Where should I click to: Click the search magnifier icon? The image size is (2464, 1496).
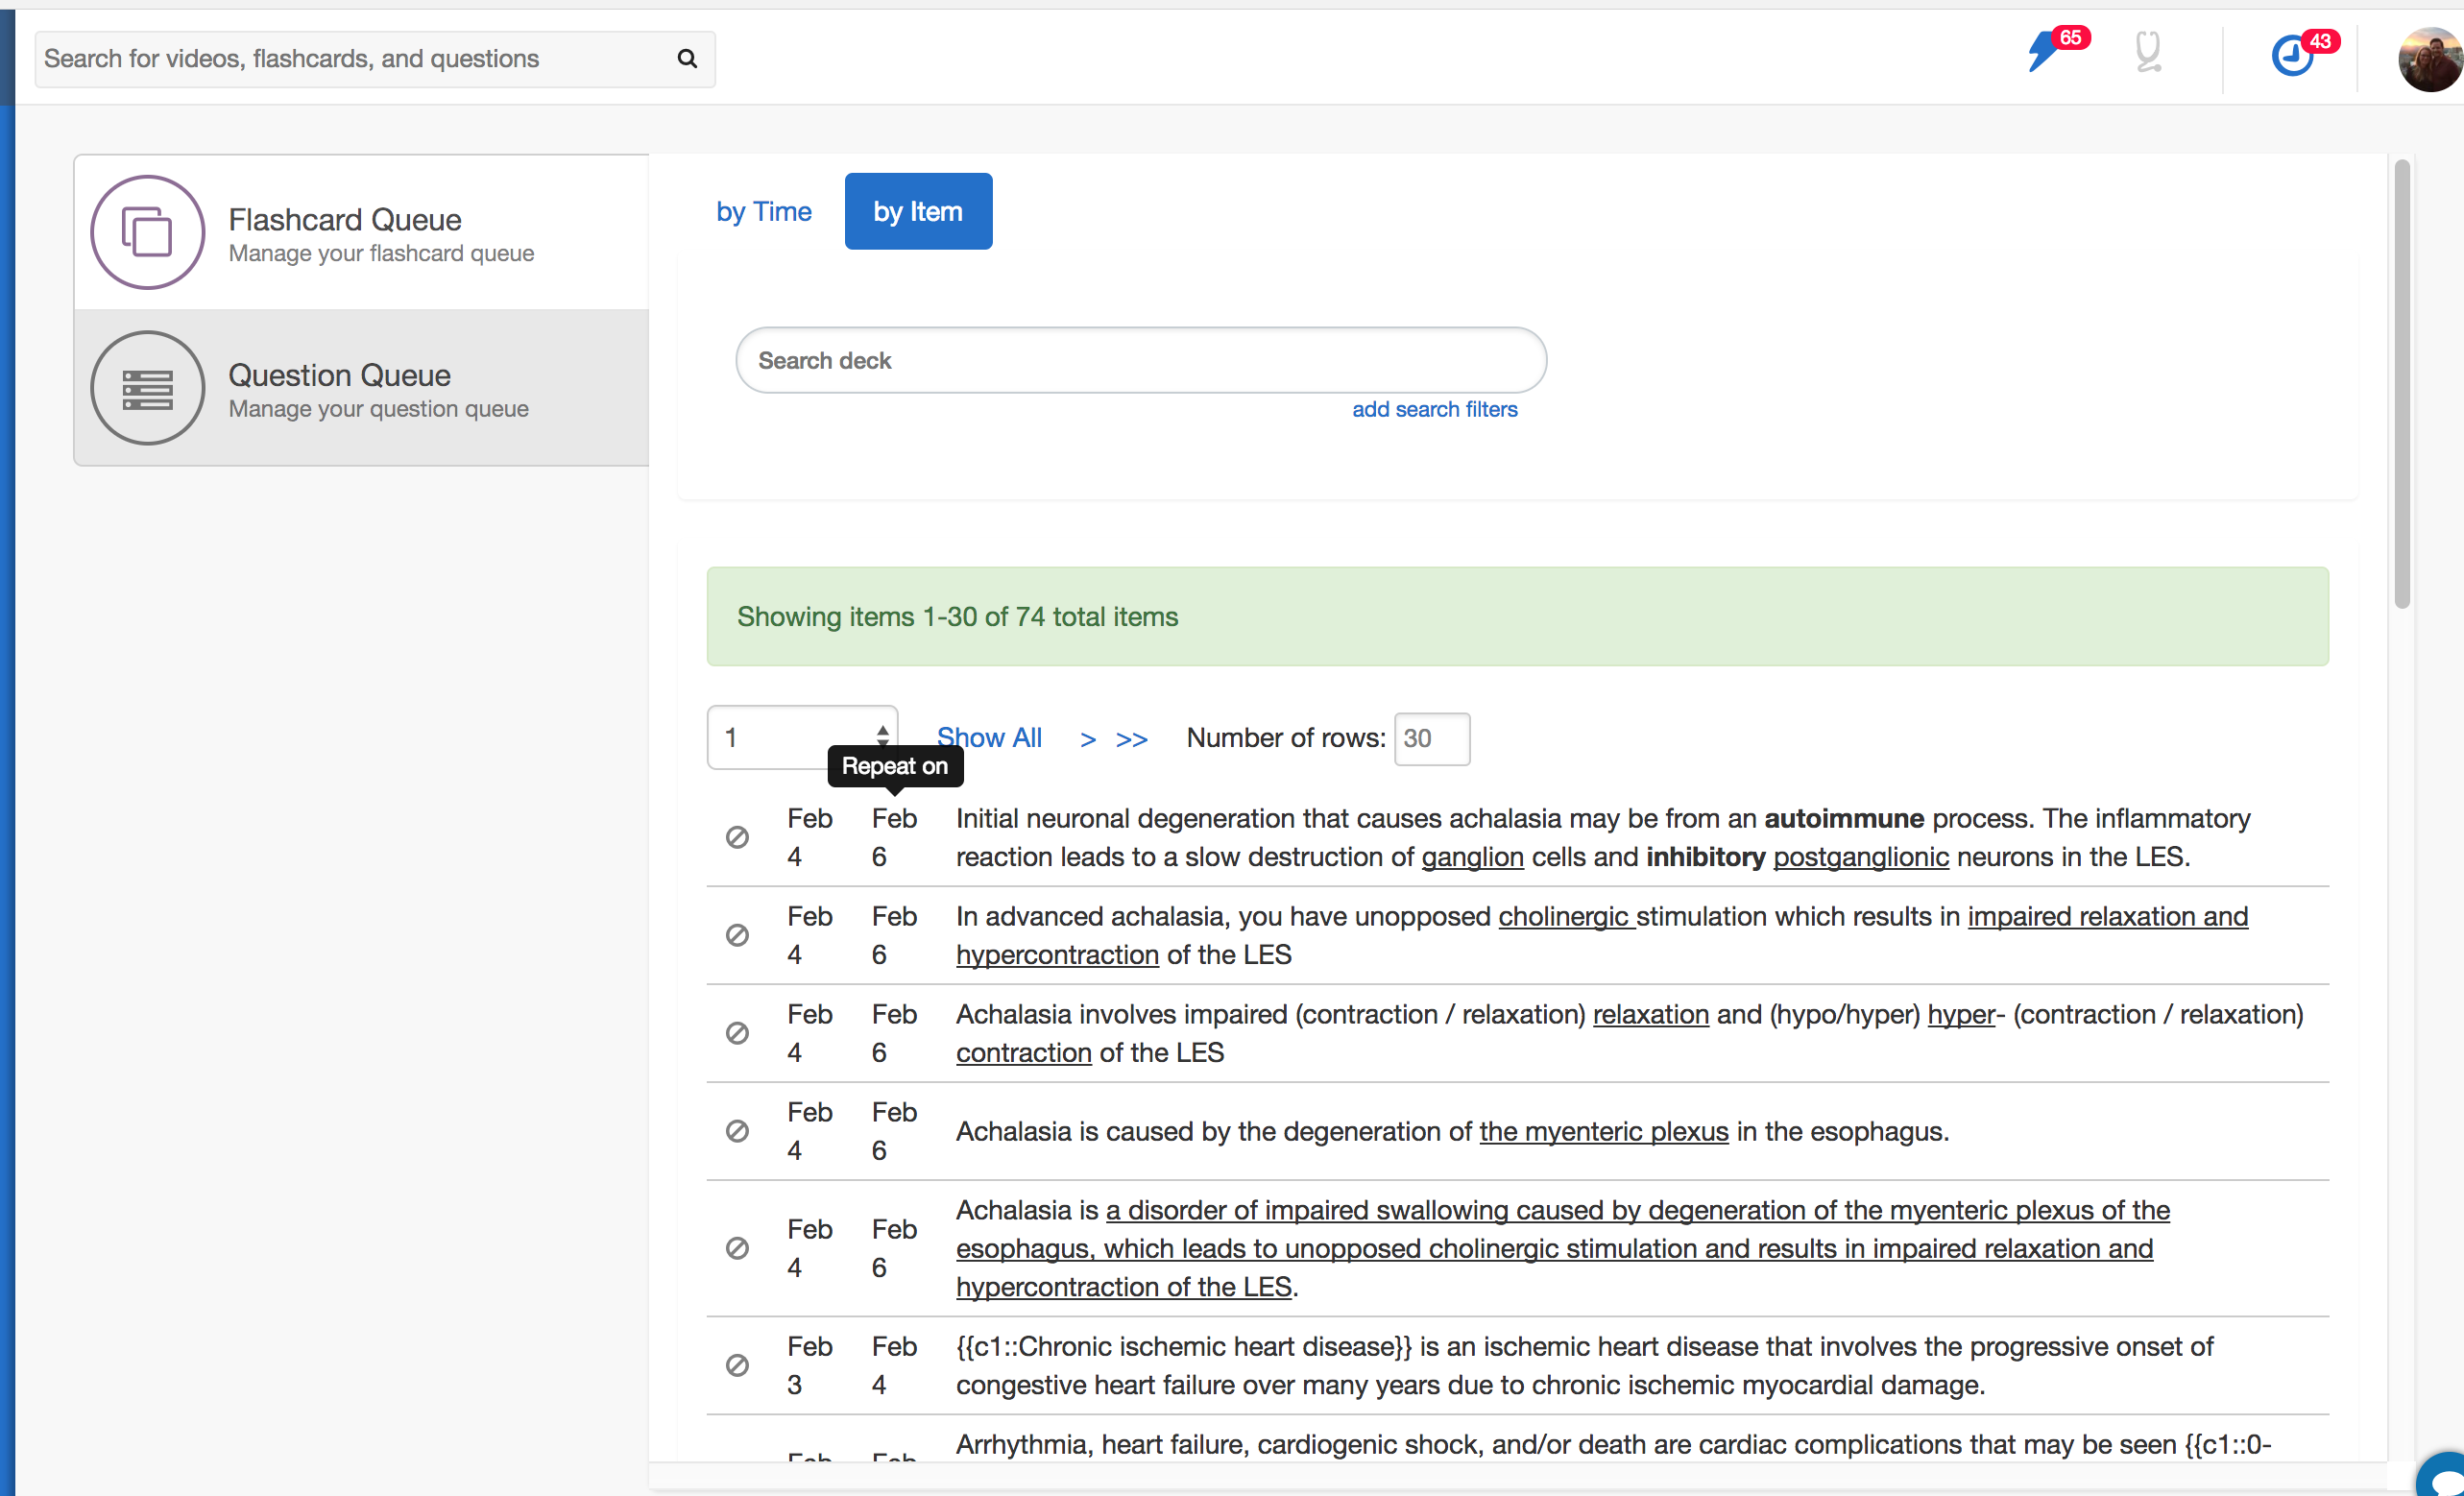[687, 59]
